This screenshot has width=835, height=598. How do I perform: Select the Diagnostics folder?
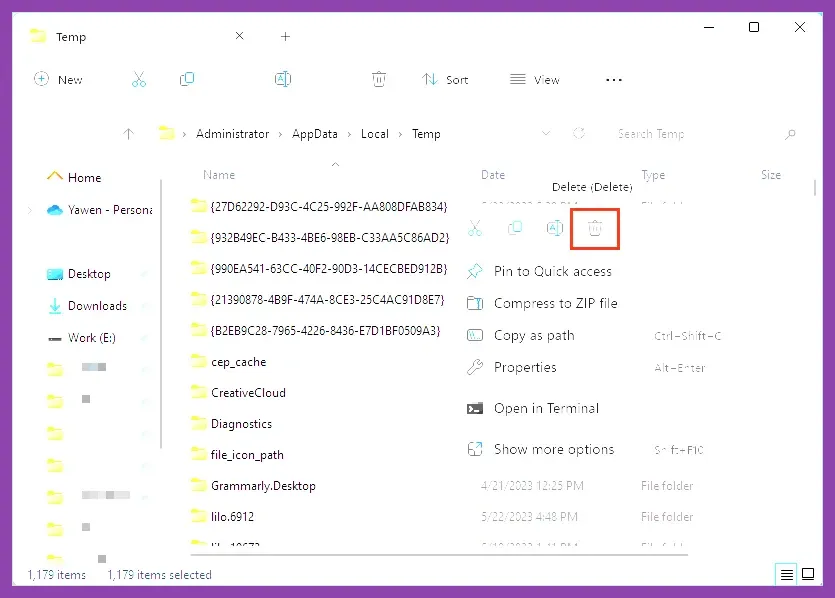(x=232, y=424)
